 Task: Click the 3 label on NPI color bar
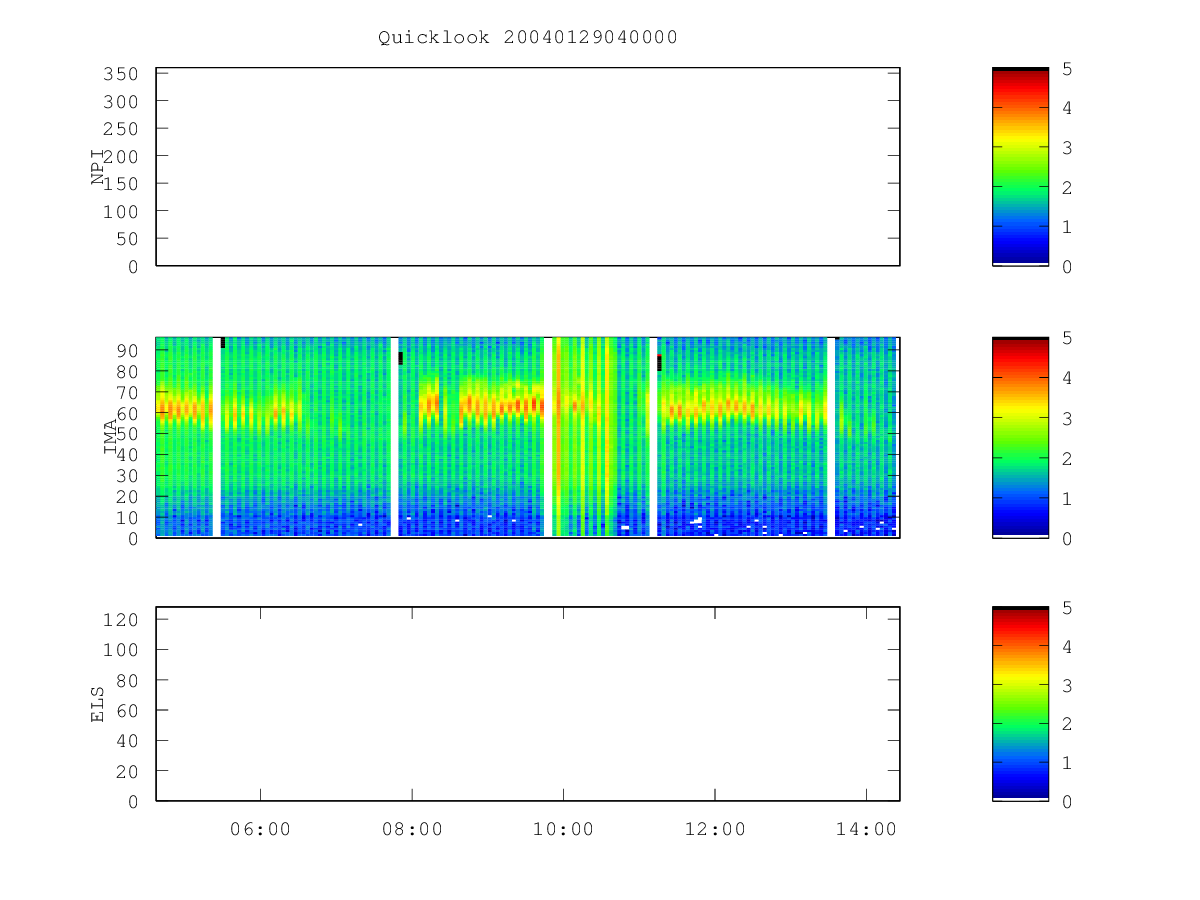click(x=1067, y=148)
